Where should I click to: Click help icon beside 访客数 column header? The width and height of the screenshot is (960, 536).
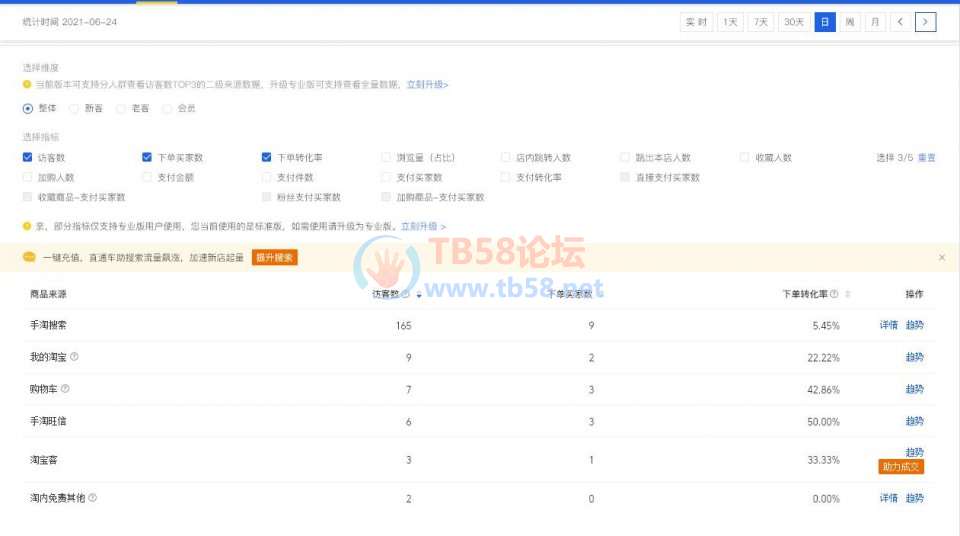pos(405,294)
